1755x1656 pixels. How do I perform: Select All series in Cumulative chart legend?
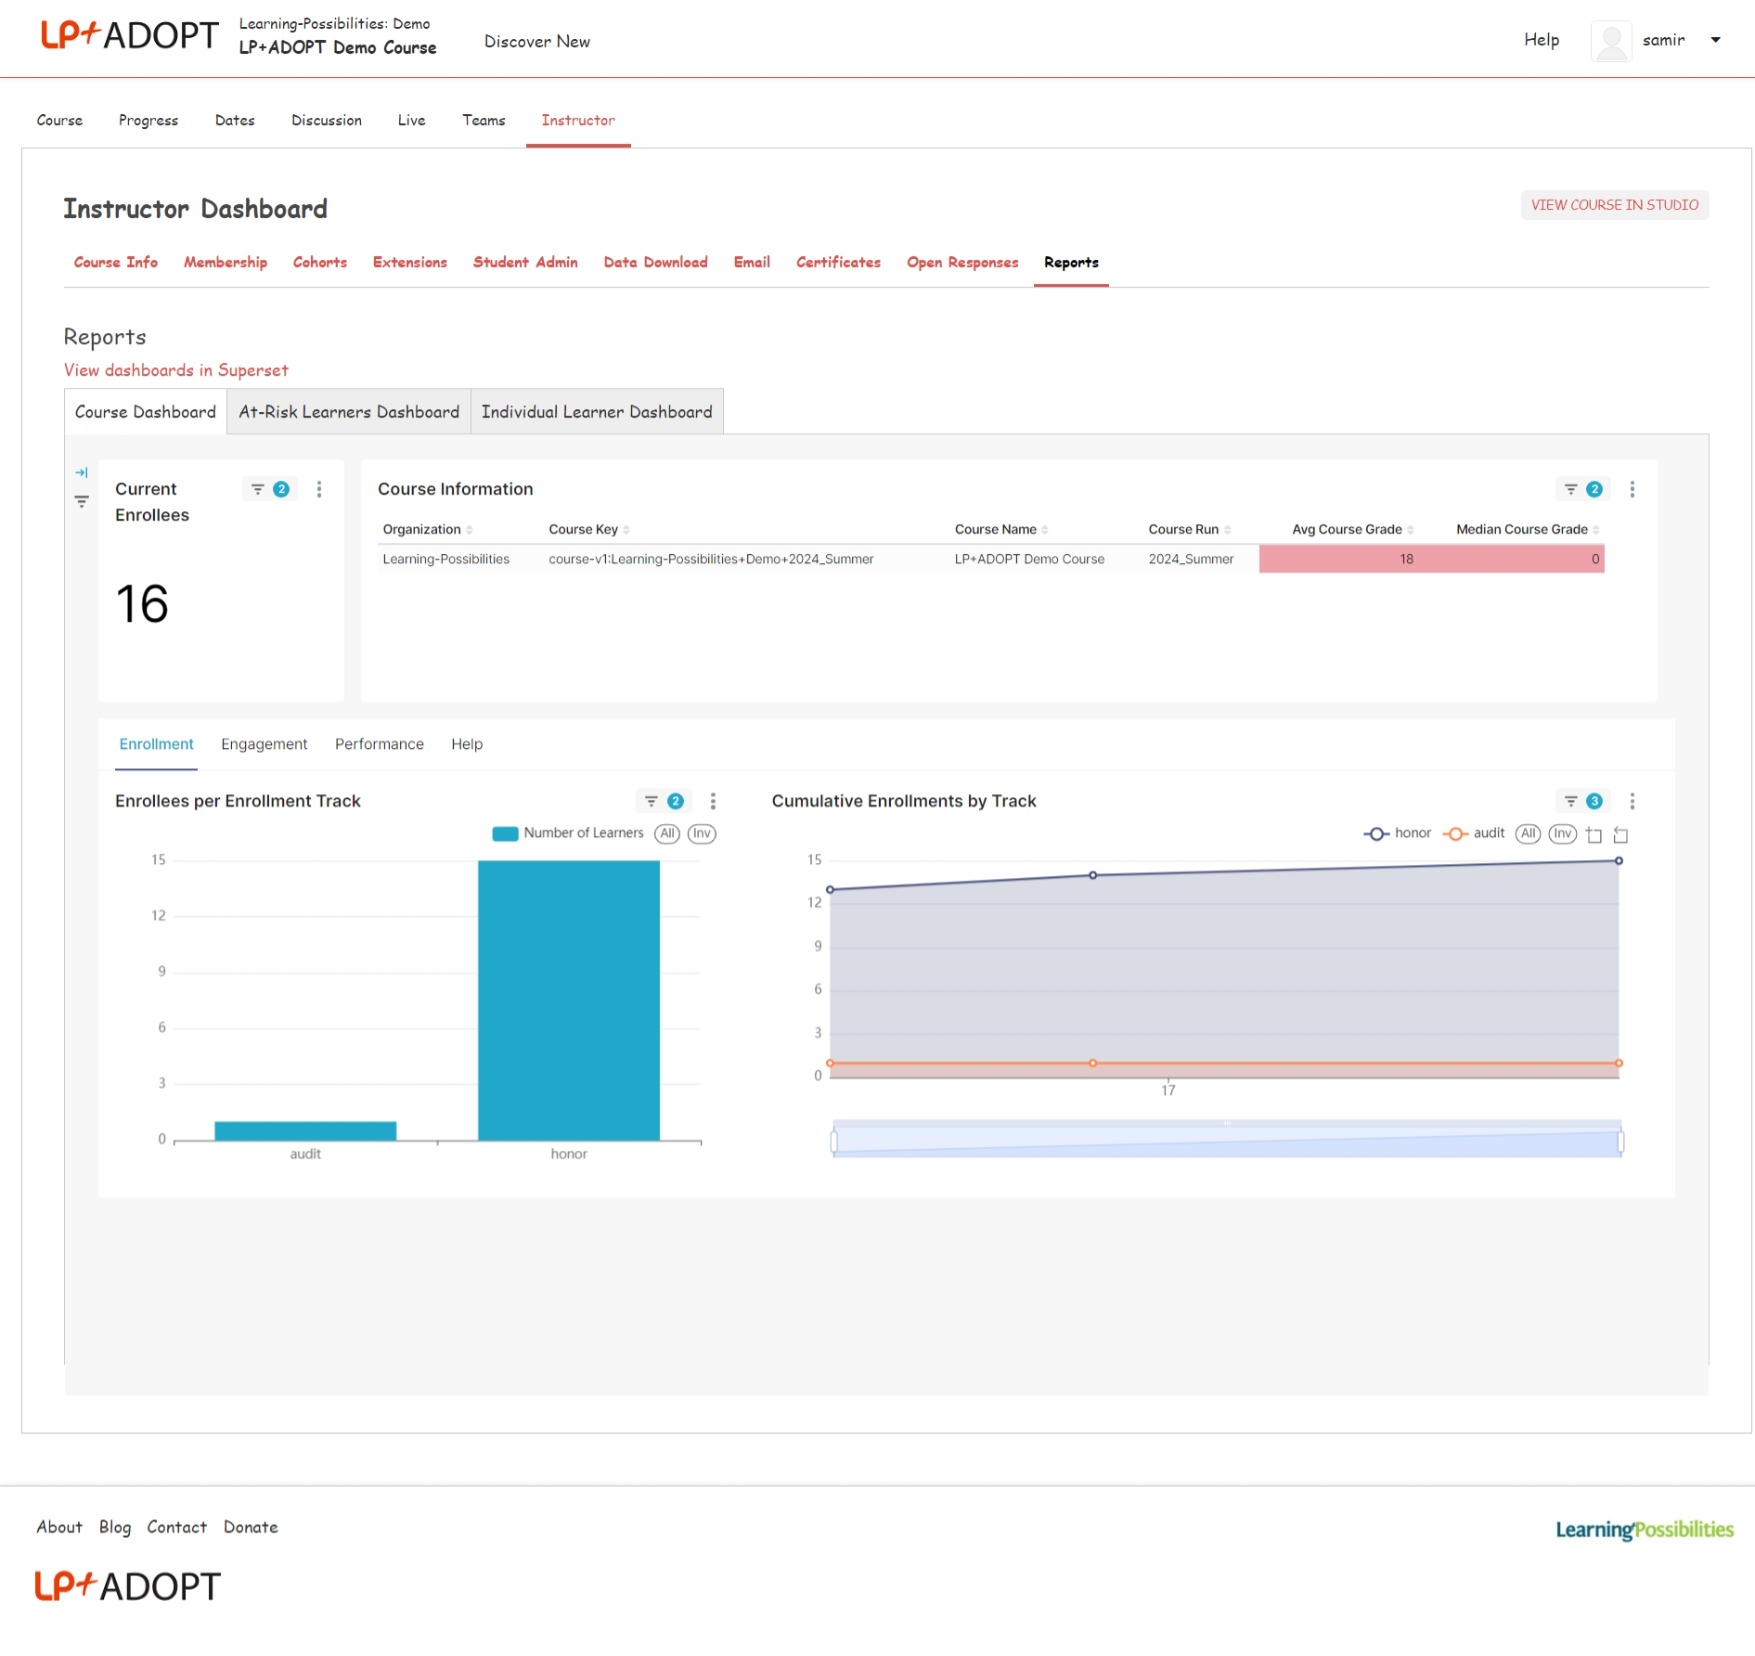point(1528,833)
